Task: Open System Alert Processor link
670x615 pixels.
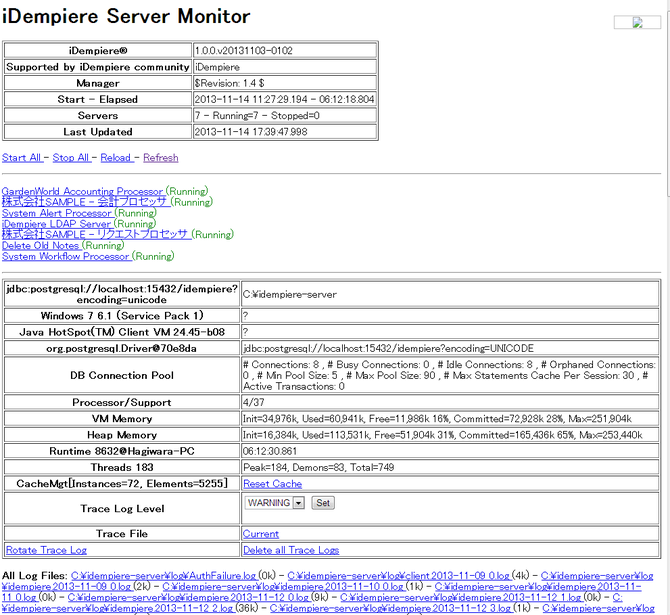Action: (57, 213)
